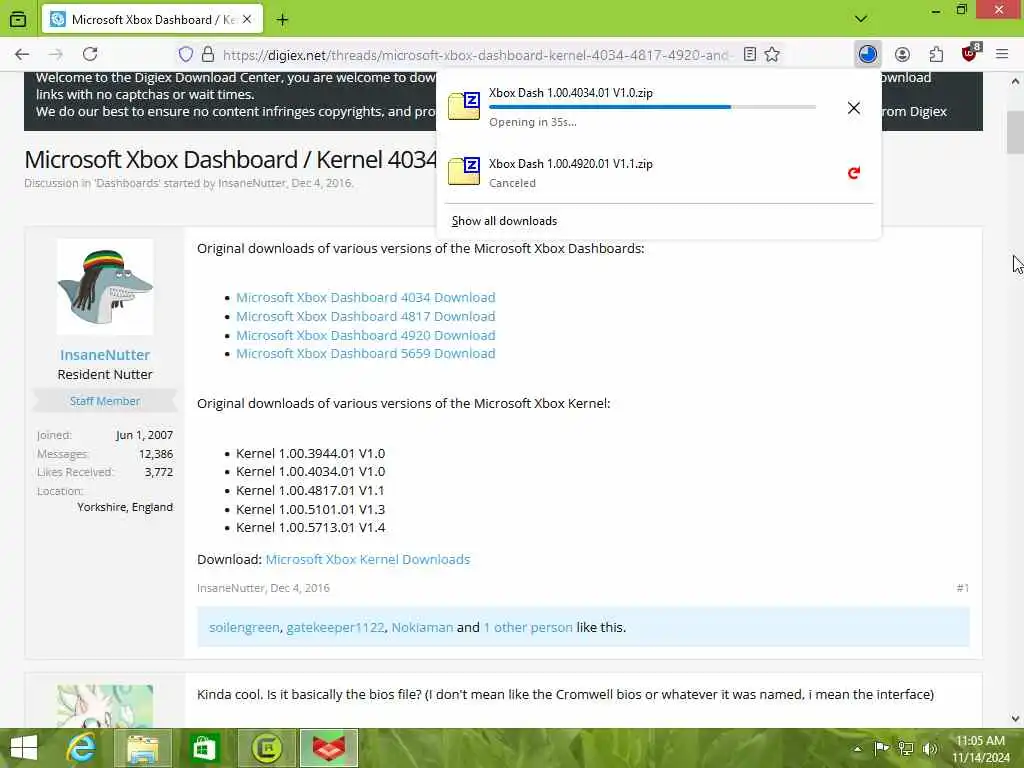Open the InsaneNutter profile name link
This screenshot has height=768, width=1024.
[x=105, y=355]
